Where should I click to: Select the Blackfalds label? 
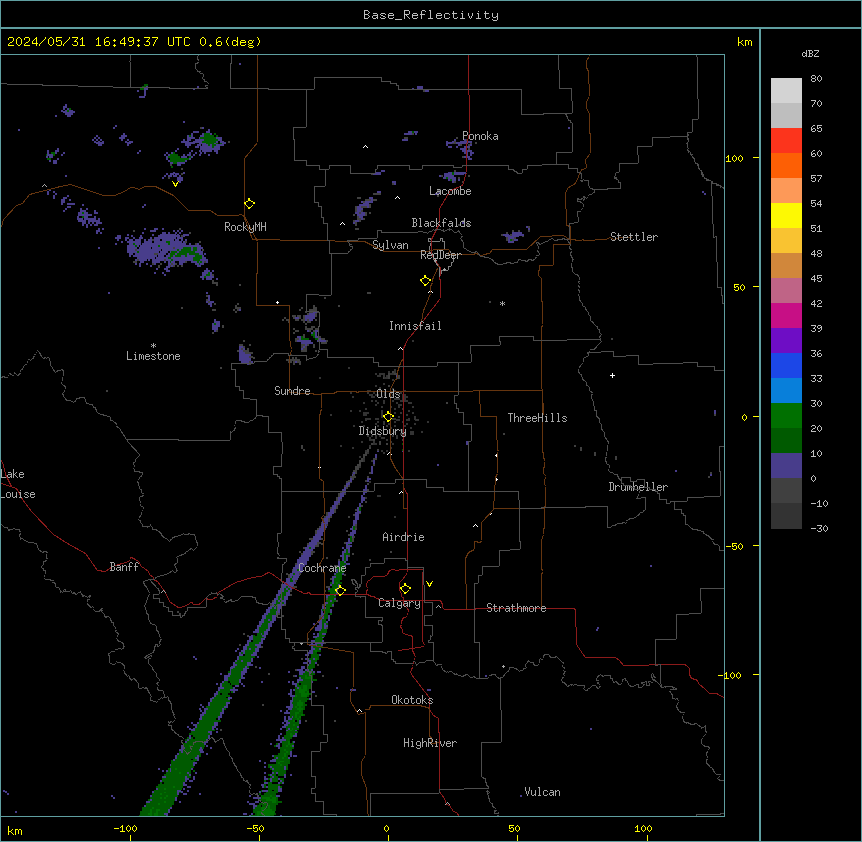click(x=441, y=223)
